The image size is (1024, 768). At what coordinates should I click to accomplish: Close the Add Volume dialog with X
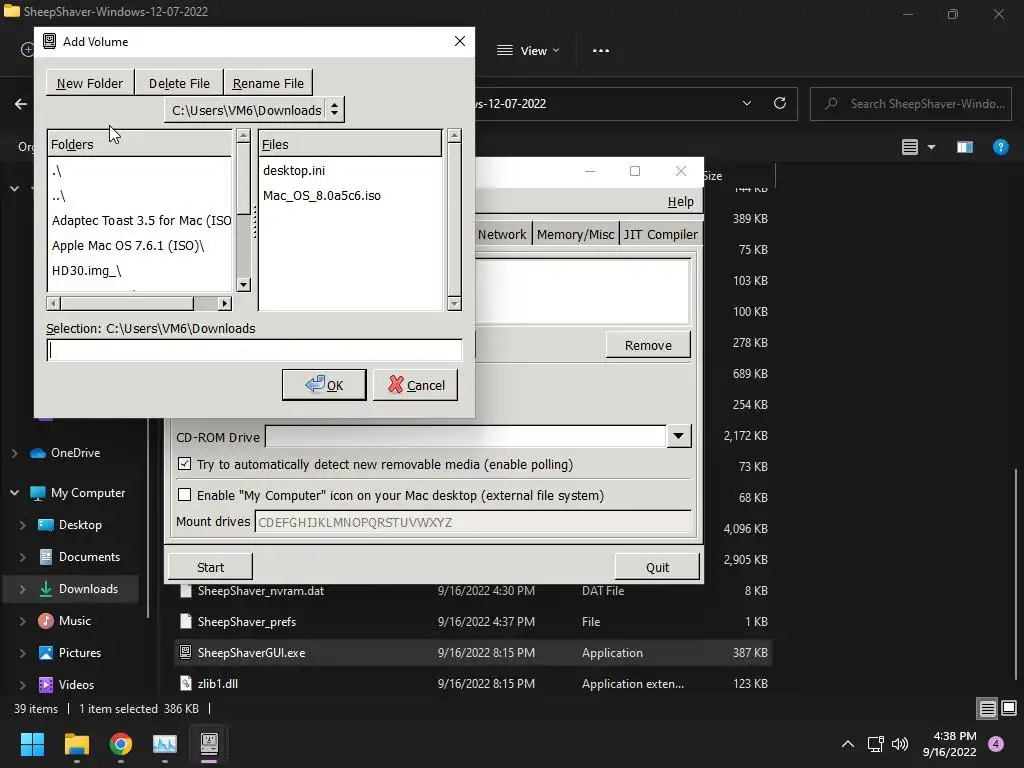click(x=460, y=41)
